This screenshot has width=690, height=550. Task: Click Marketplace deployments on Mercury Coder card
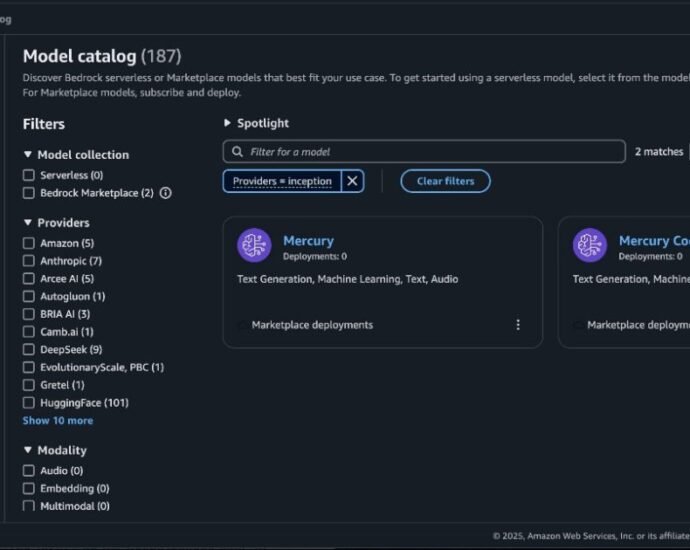tap(639, 325)
